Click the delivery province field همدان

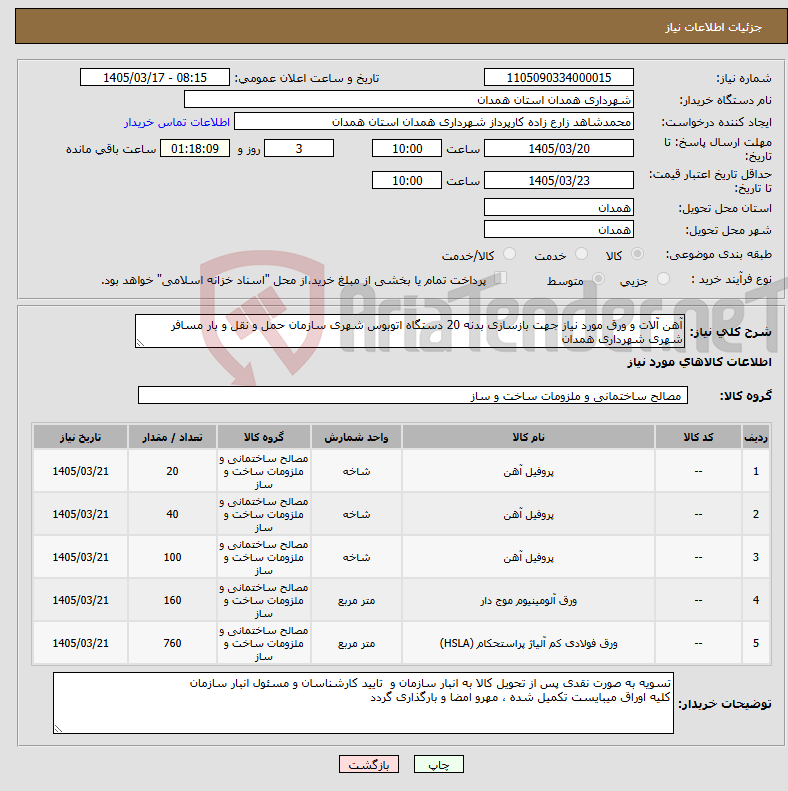point(558,207)
